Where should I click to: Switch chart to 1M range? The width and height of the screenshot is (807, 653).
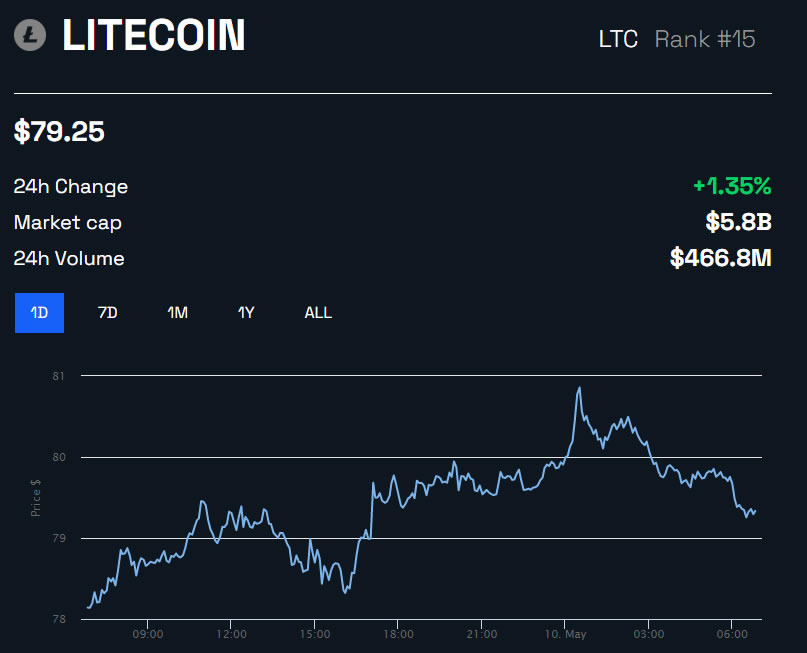tap(177, 313)
